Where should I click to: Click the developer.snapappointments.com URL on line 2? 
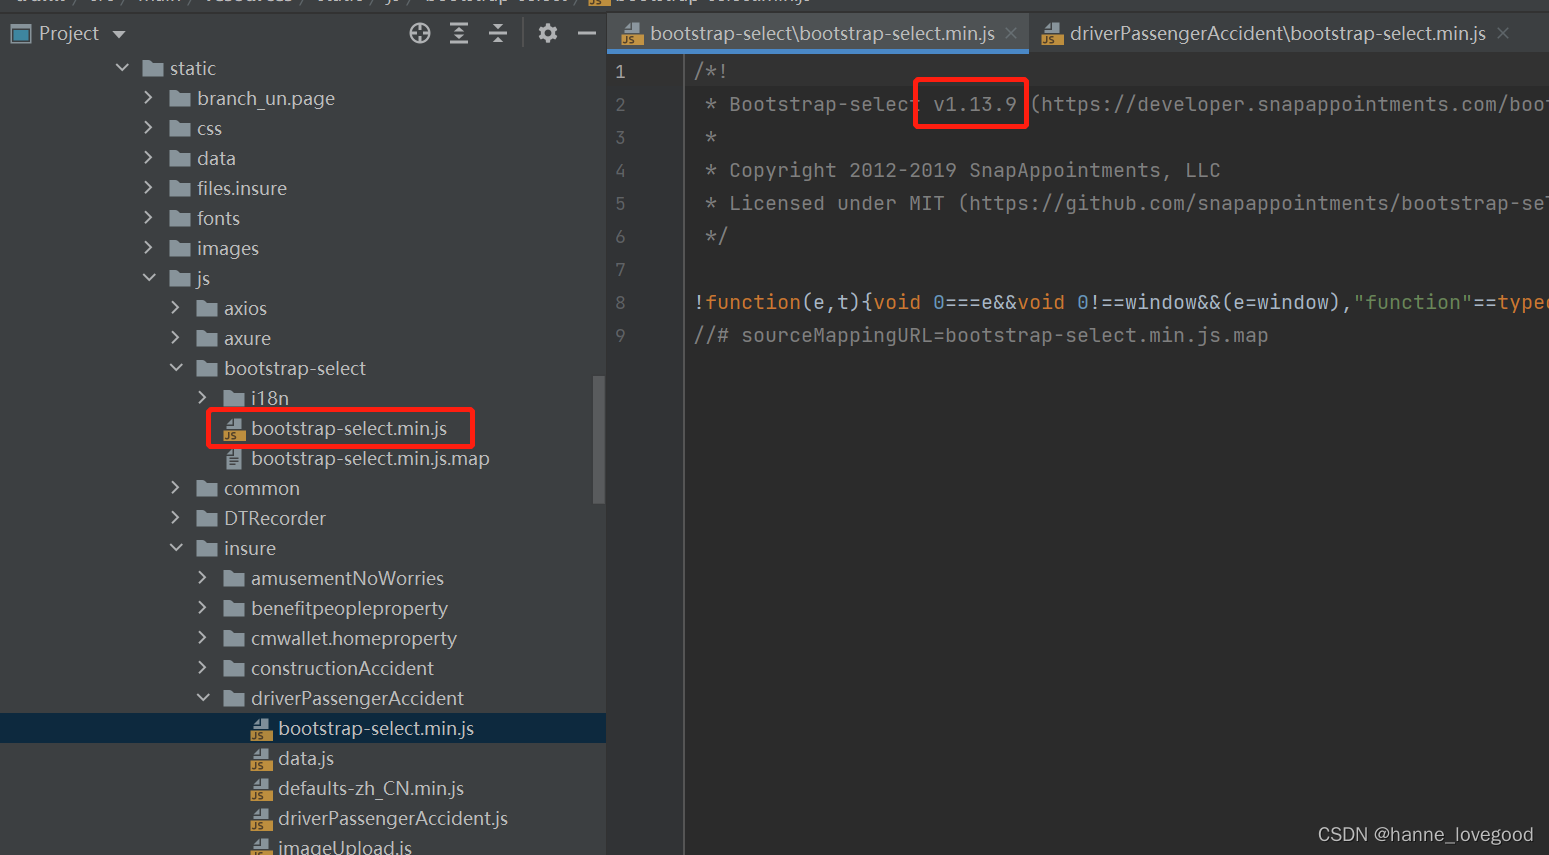coord(1293,104)
